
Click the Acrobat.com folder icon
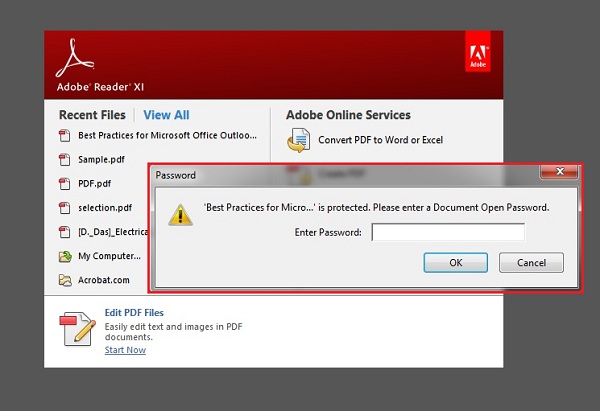(65, 280)
